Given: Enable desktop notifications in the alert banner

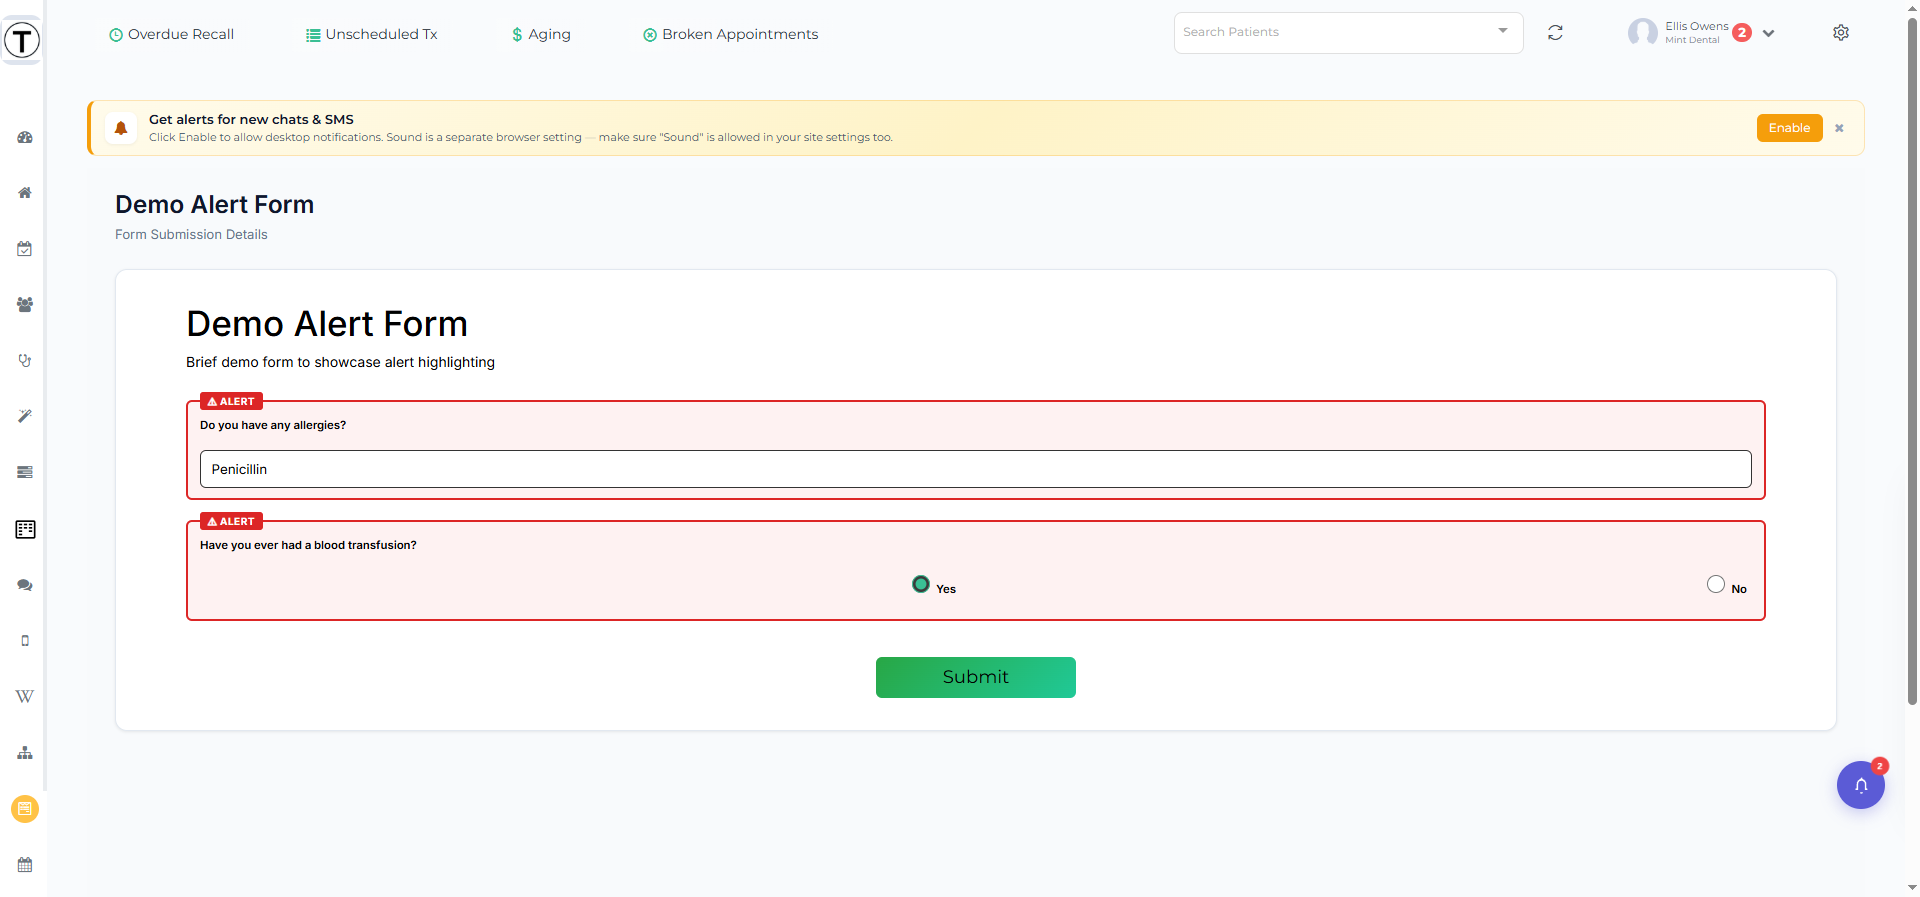Looking at the screenshot, I should 1789,128.
